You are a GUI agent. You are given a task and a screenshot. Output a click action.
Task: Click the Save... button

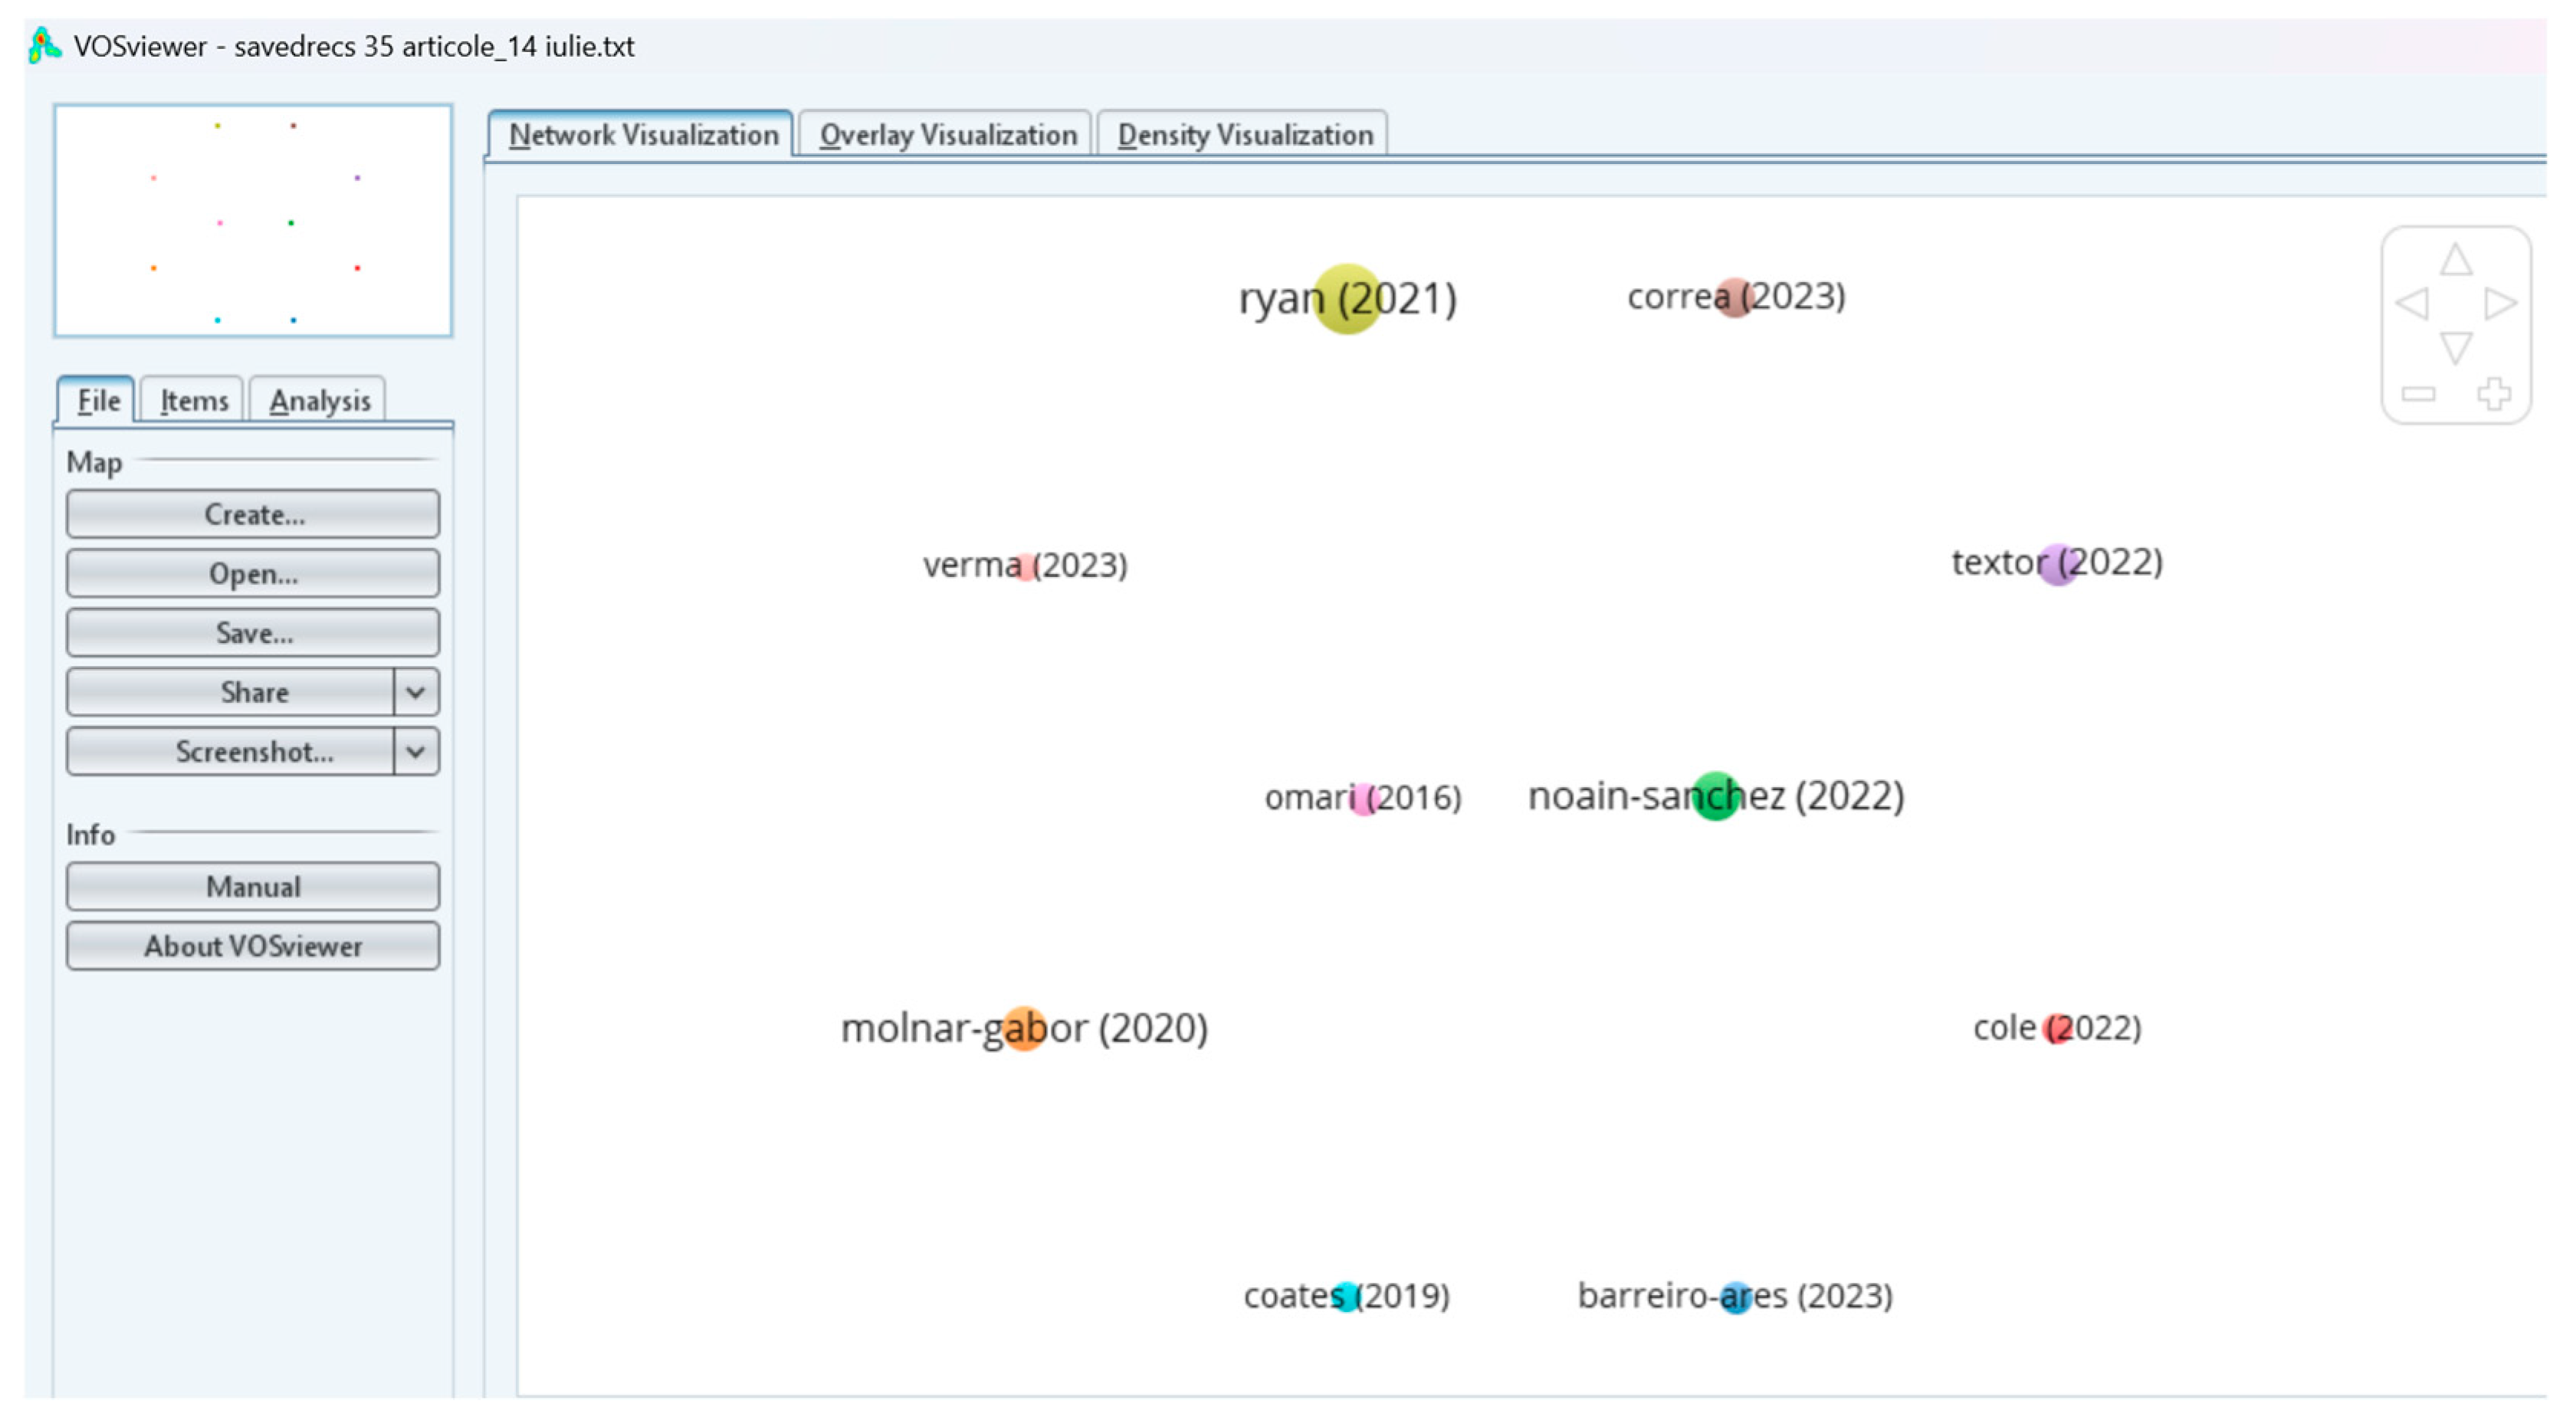pyautogui.click(x=253, y=633)
